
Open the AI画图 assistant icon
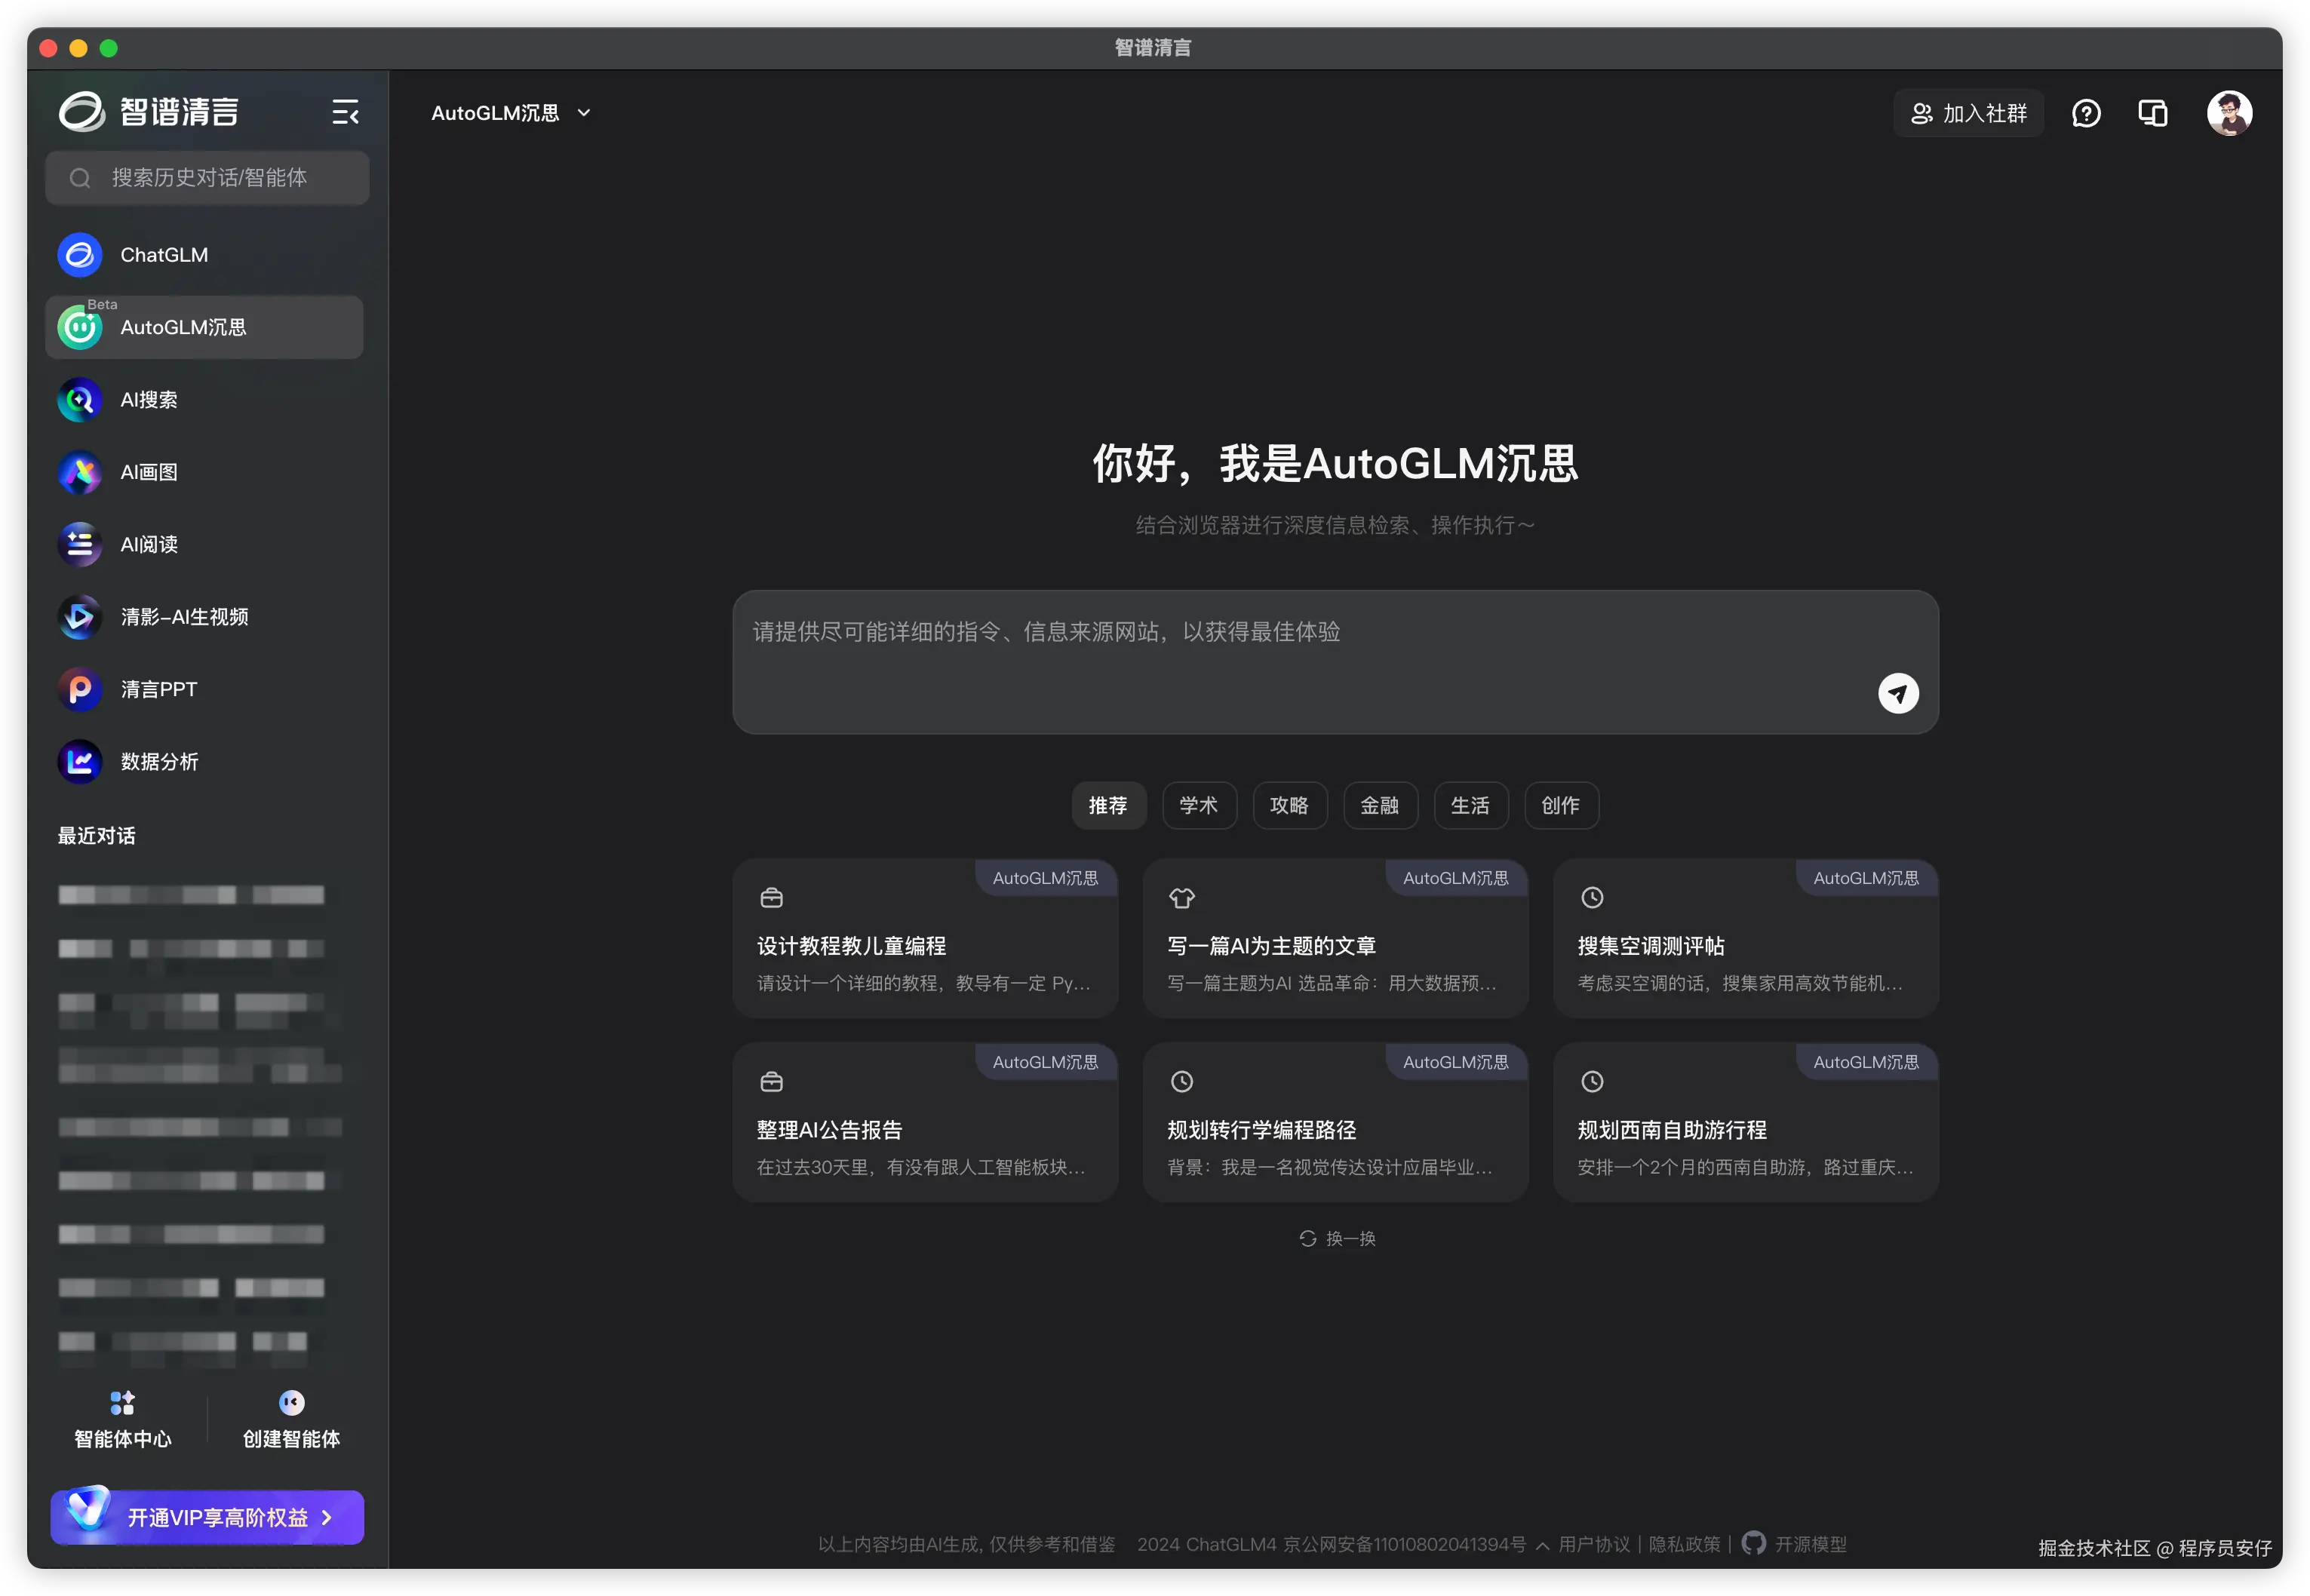tap(80, 472)
